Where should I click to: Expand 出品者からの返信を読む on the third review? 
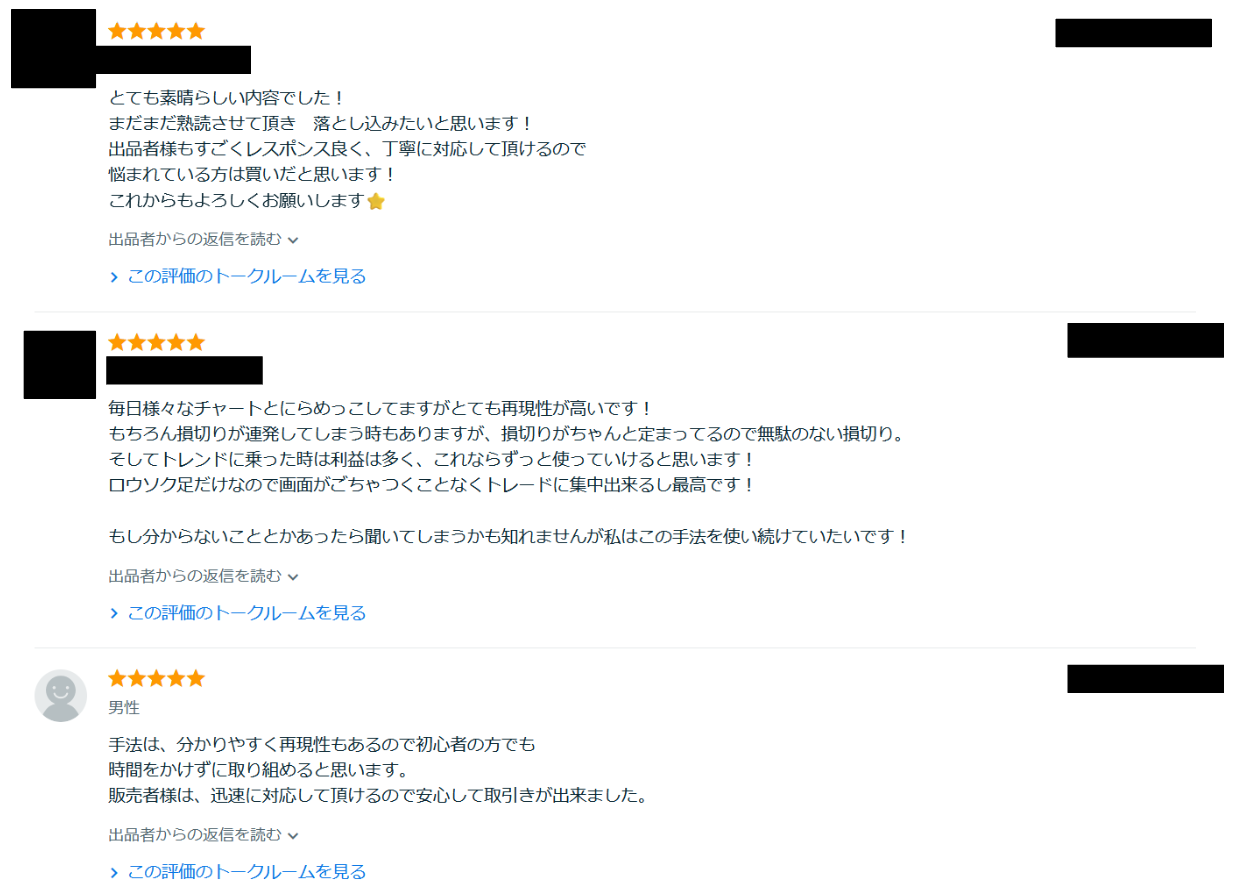click(203, 834)
